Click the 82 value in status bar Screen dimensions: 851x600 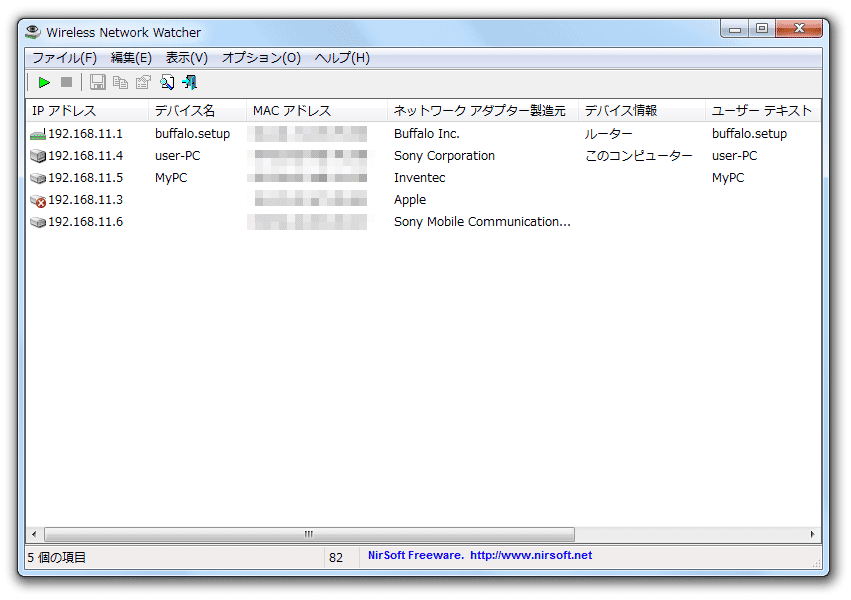(x=336, y=557)
